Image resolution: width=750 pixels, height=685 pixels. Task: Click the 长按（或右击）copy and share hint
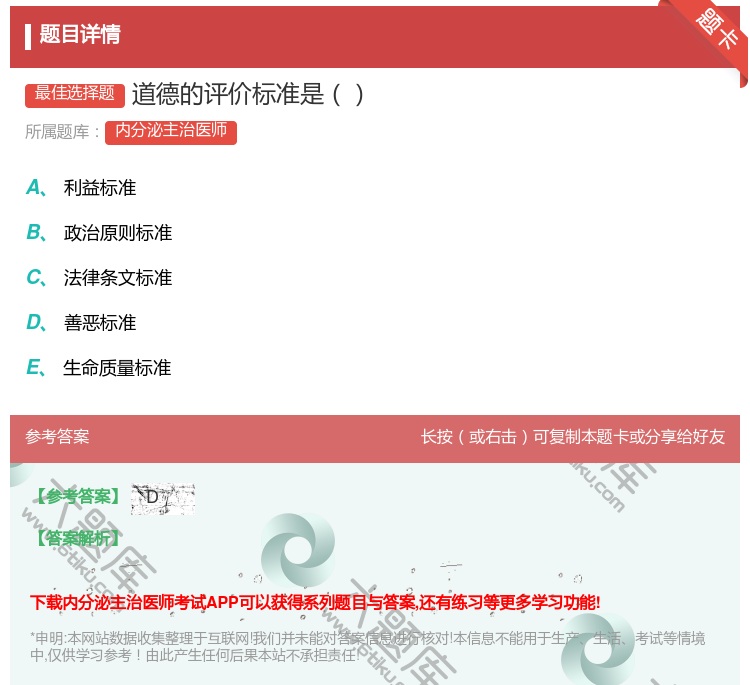[573, 437]
